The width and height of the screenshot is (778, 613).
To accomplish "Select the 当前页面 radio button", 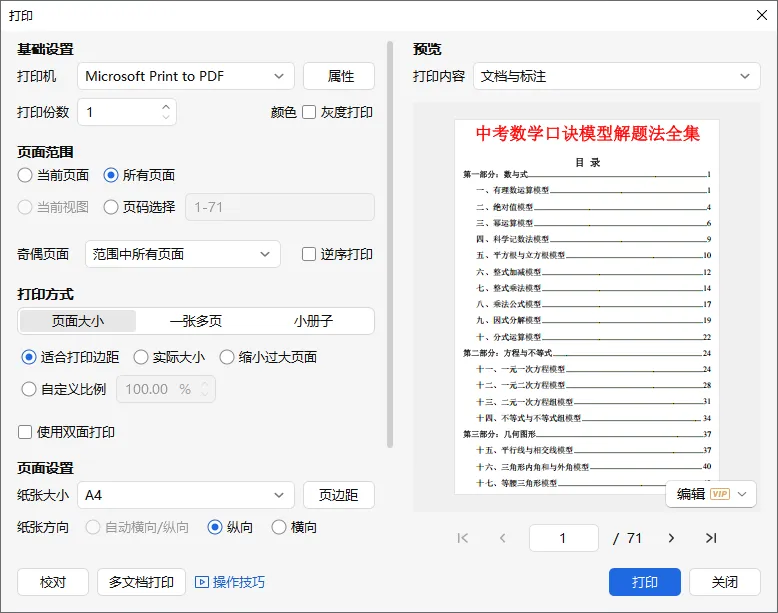I will coord(25,175).
